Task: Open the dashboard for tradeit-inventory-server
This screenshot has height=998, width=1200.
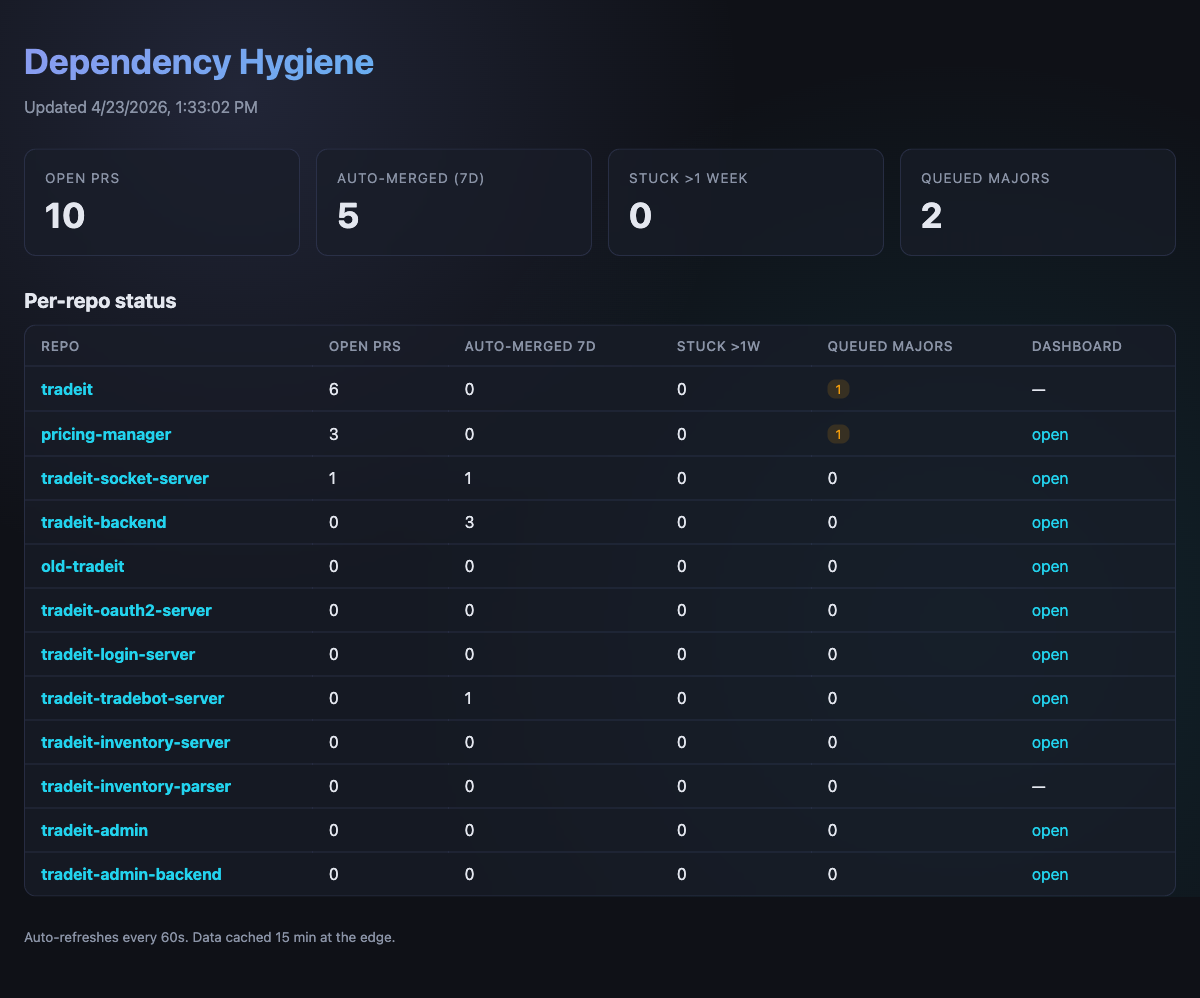Action: click(x=1050, y=742)
